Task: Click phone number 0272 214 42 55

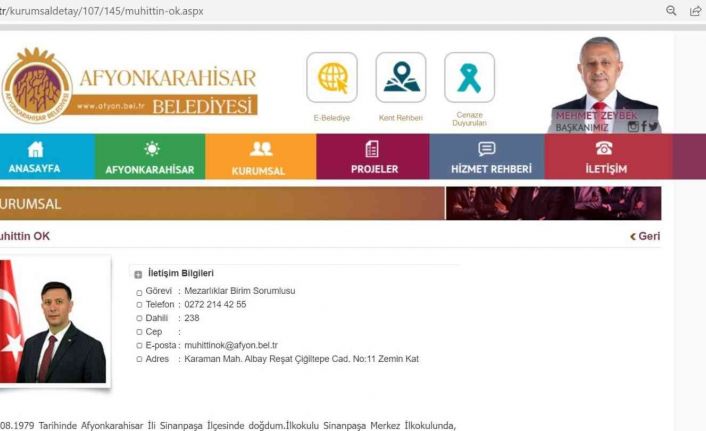Action: 215,305
